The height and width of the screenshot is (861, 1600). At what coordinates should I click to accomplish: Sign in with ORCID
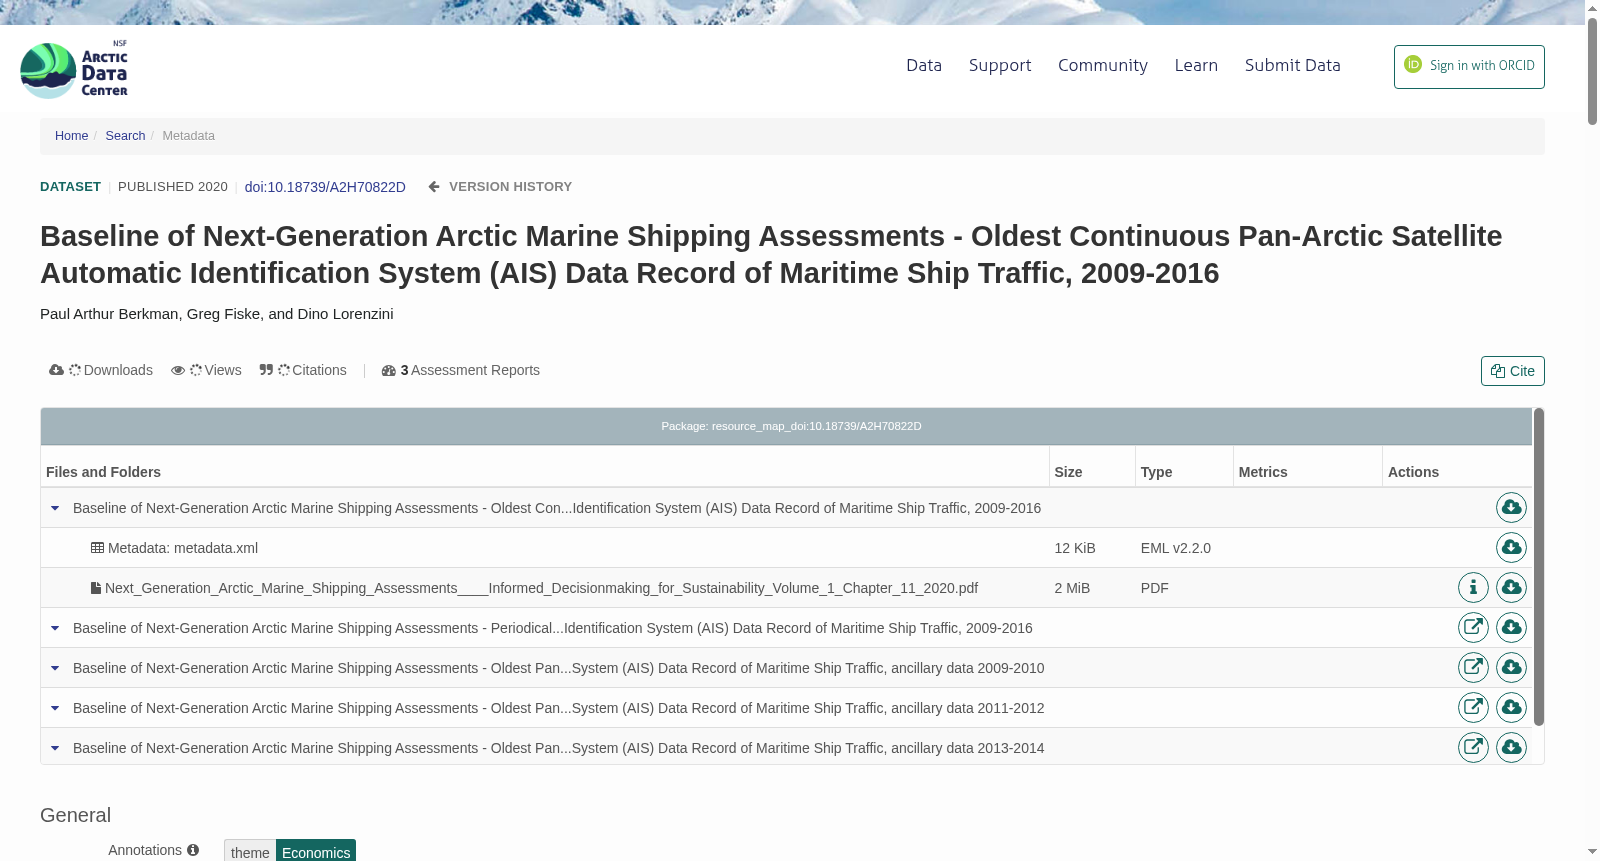1469,67
